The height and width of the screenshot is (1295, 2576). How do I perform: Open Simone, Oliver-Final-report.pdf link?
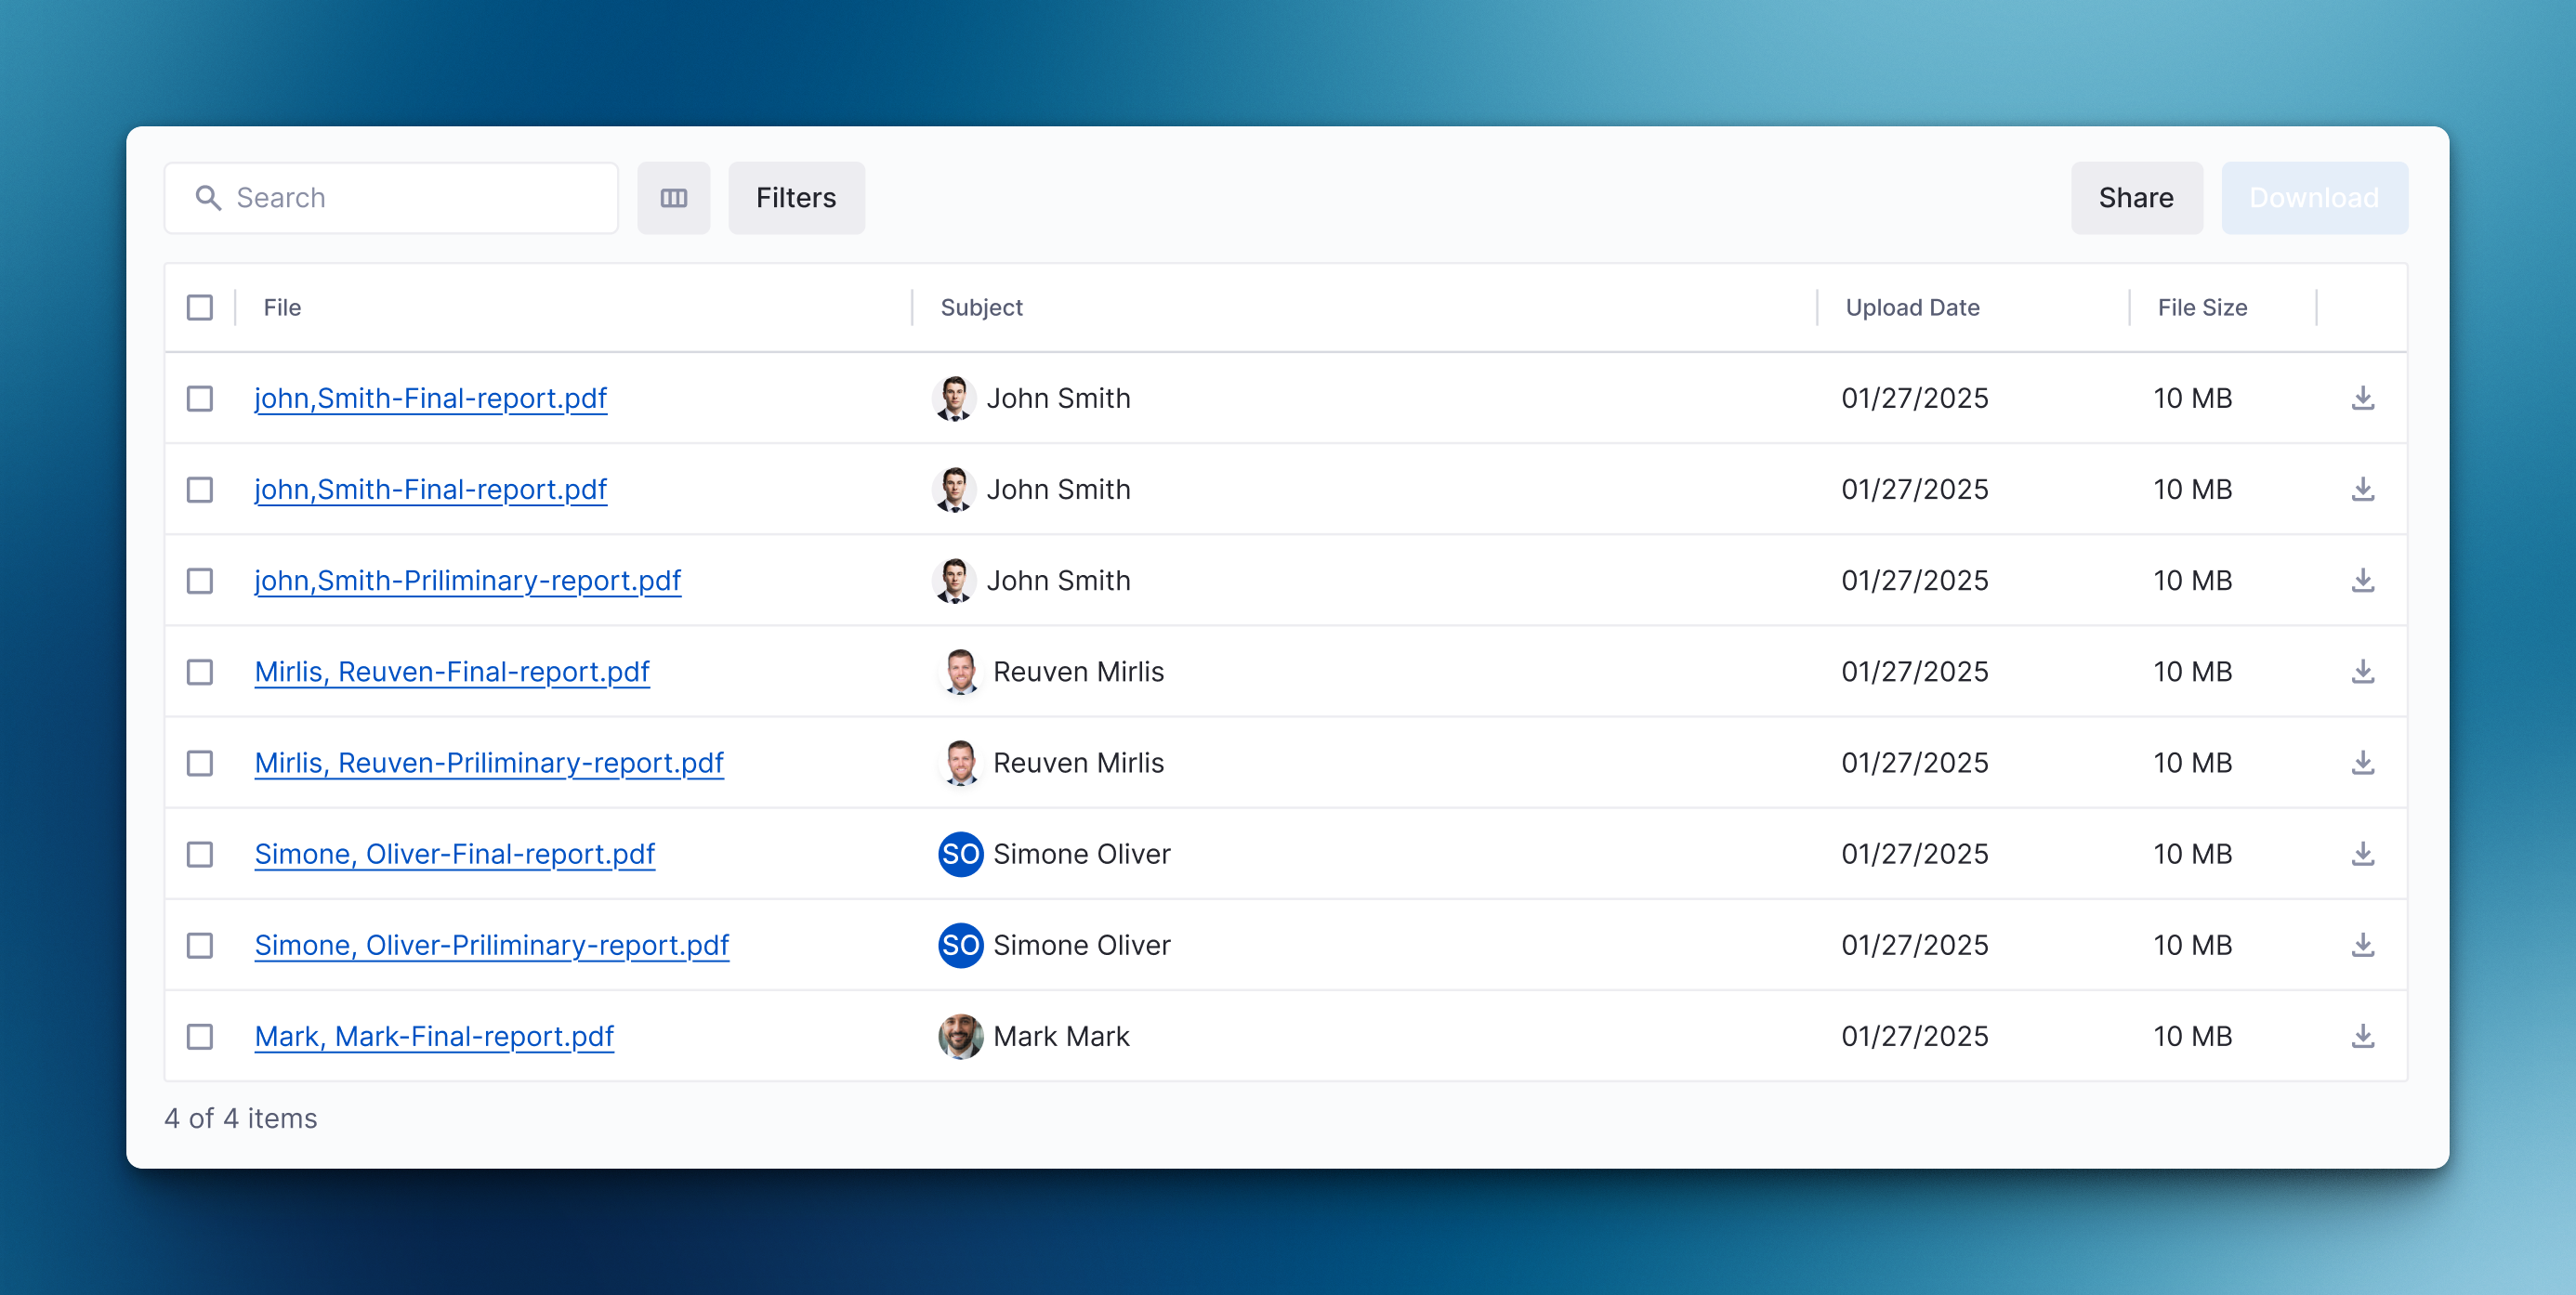(454, 854)
